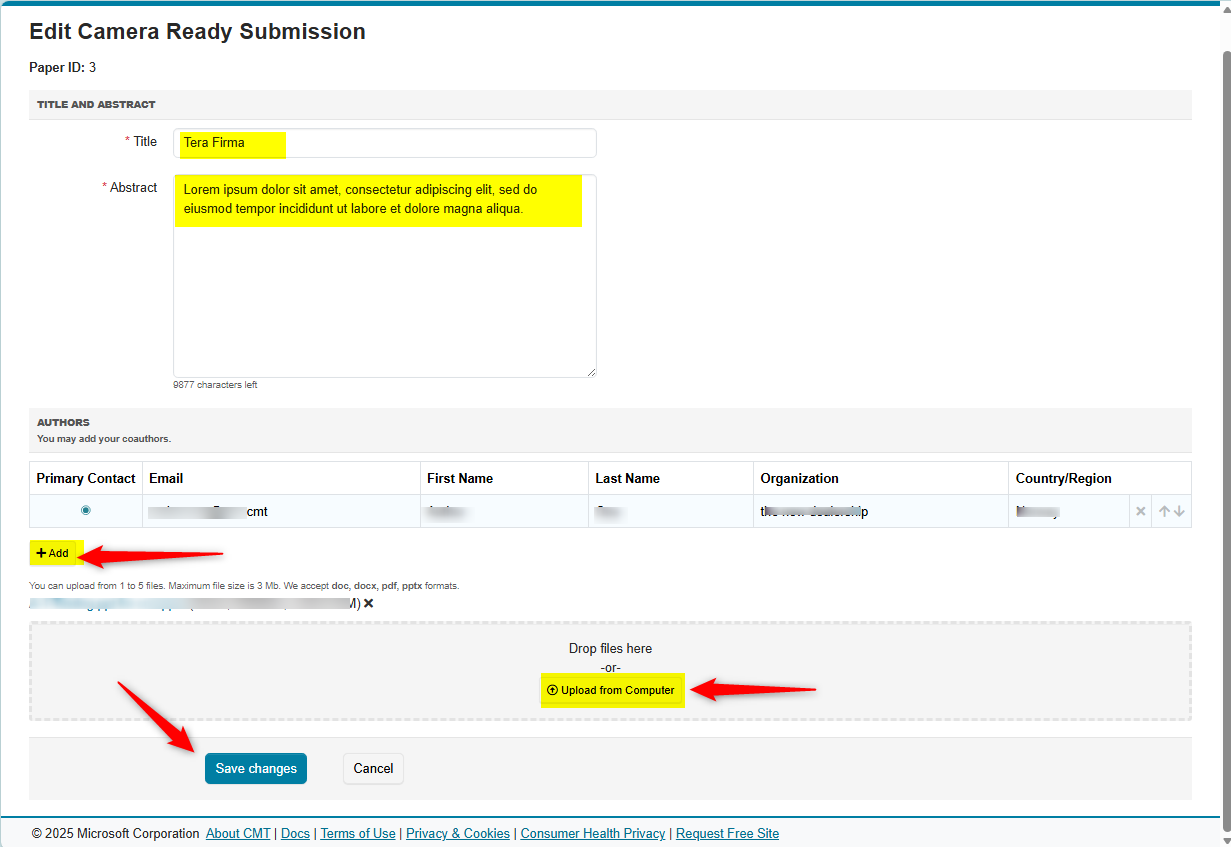Image resolution: width=1231 pixels, height=847 pixels.
Task: Open the Privacy & Cookies link
Action: [x=458, y=833]
